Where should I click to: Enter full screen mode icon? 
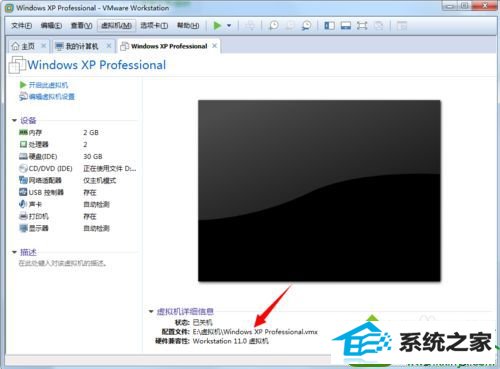pyautogui.click(x=362, y=25)
